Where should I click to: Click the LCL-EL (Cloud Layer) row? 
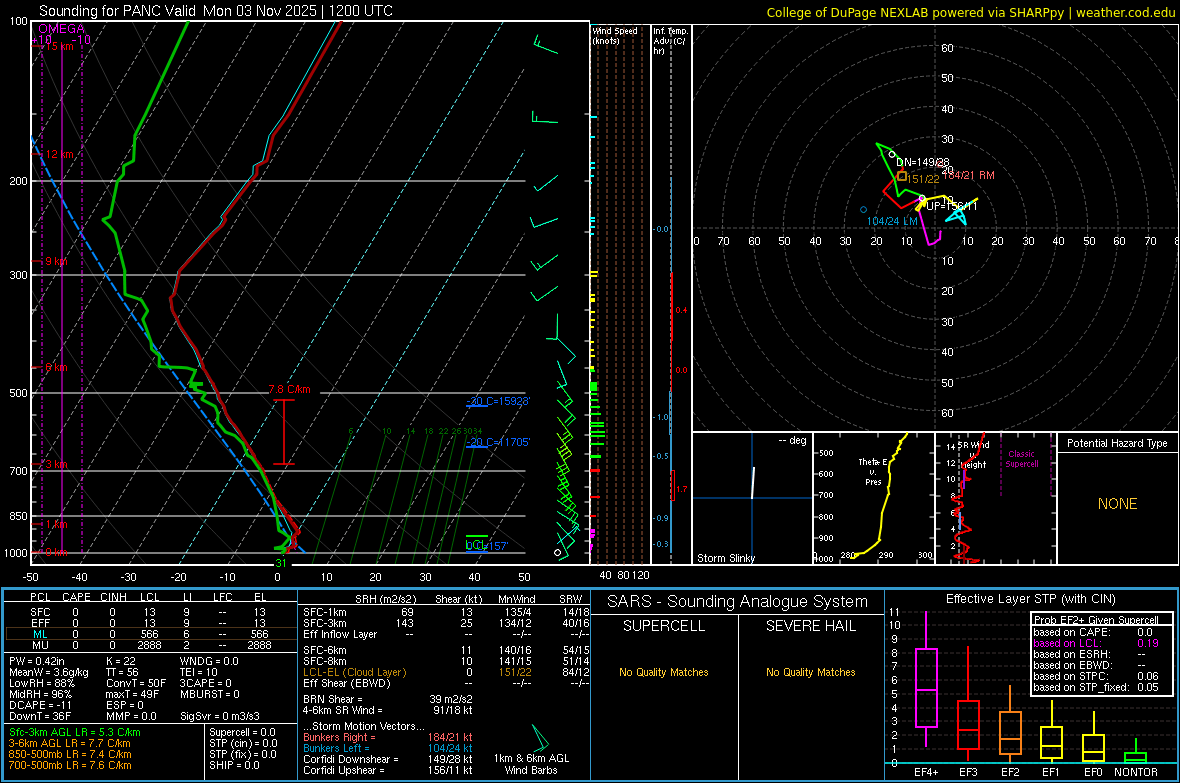pyautogui.click(x=446, y=672)
